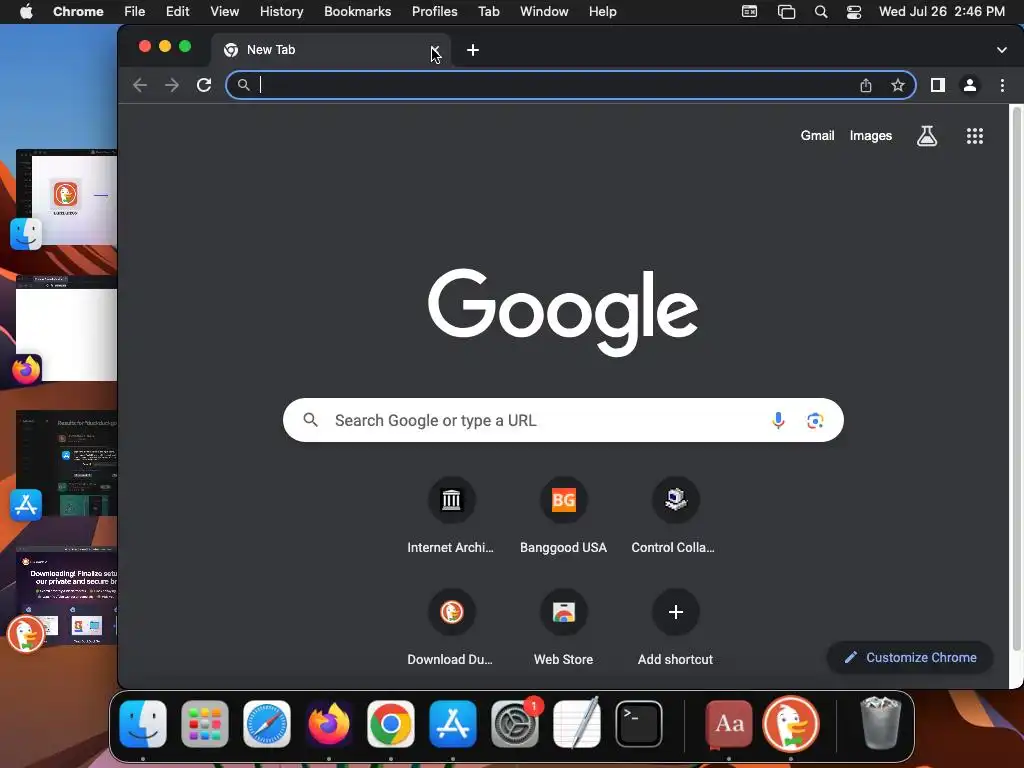Open Chrome's three-dot menu
The width and height of the screenshot is (1024, 768).
point(1002,85)
